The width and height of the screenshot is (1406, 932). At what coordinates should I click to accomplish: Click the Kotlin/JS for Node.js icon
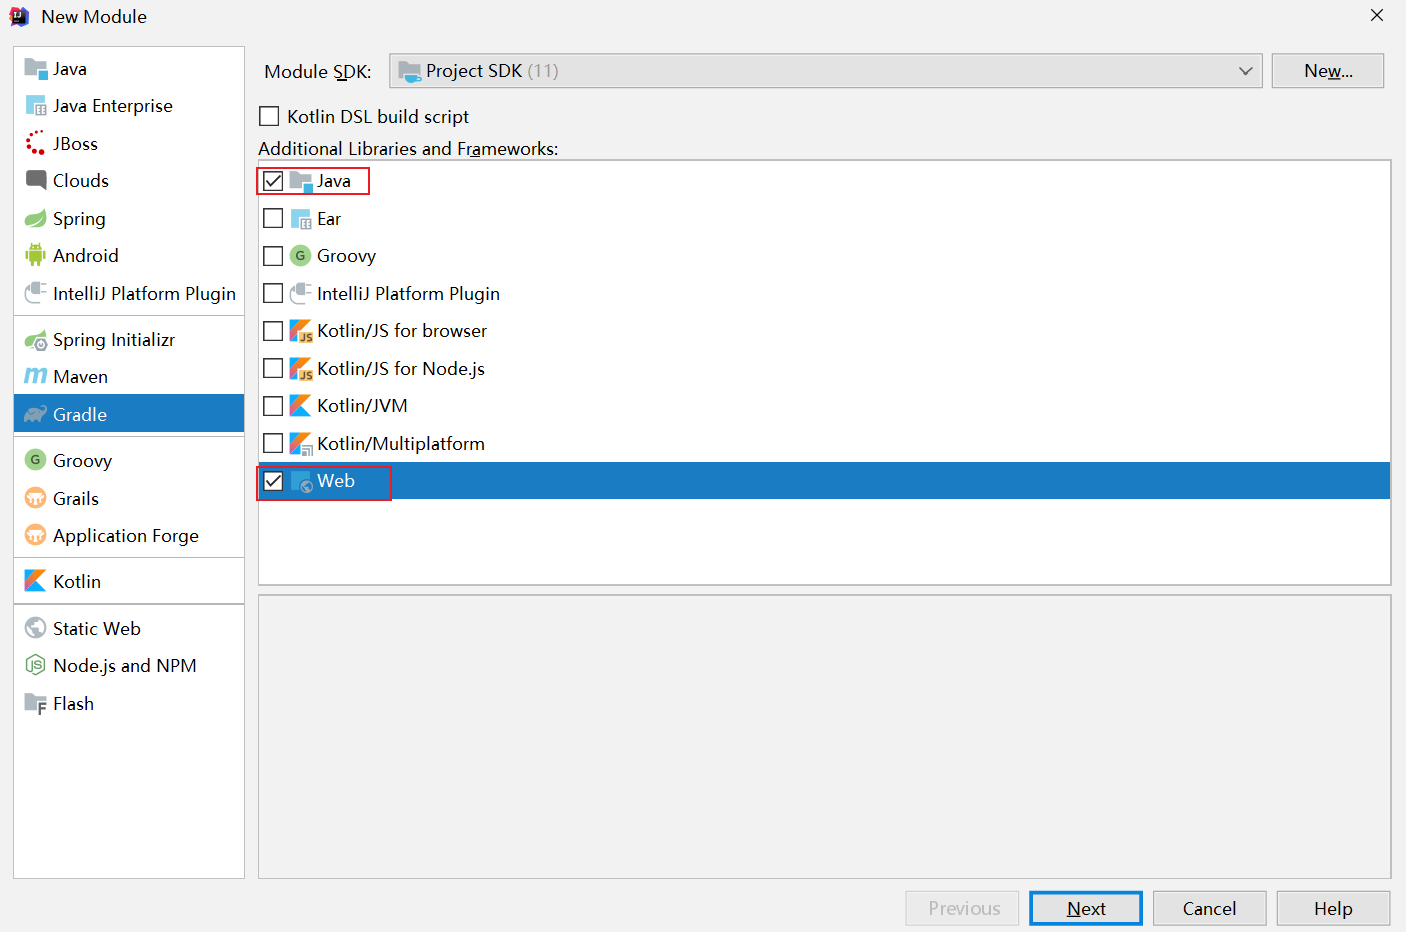click(301, 369)
